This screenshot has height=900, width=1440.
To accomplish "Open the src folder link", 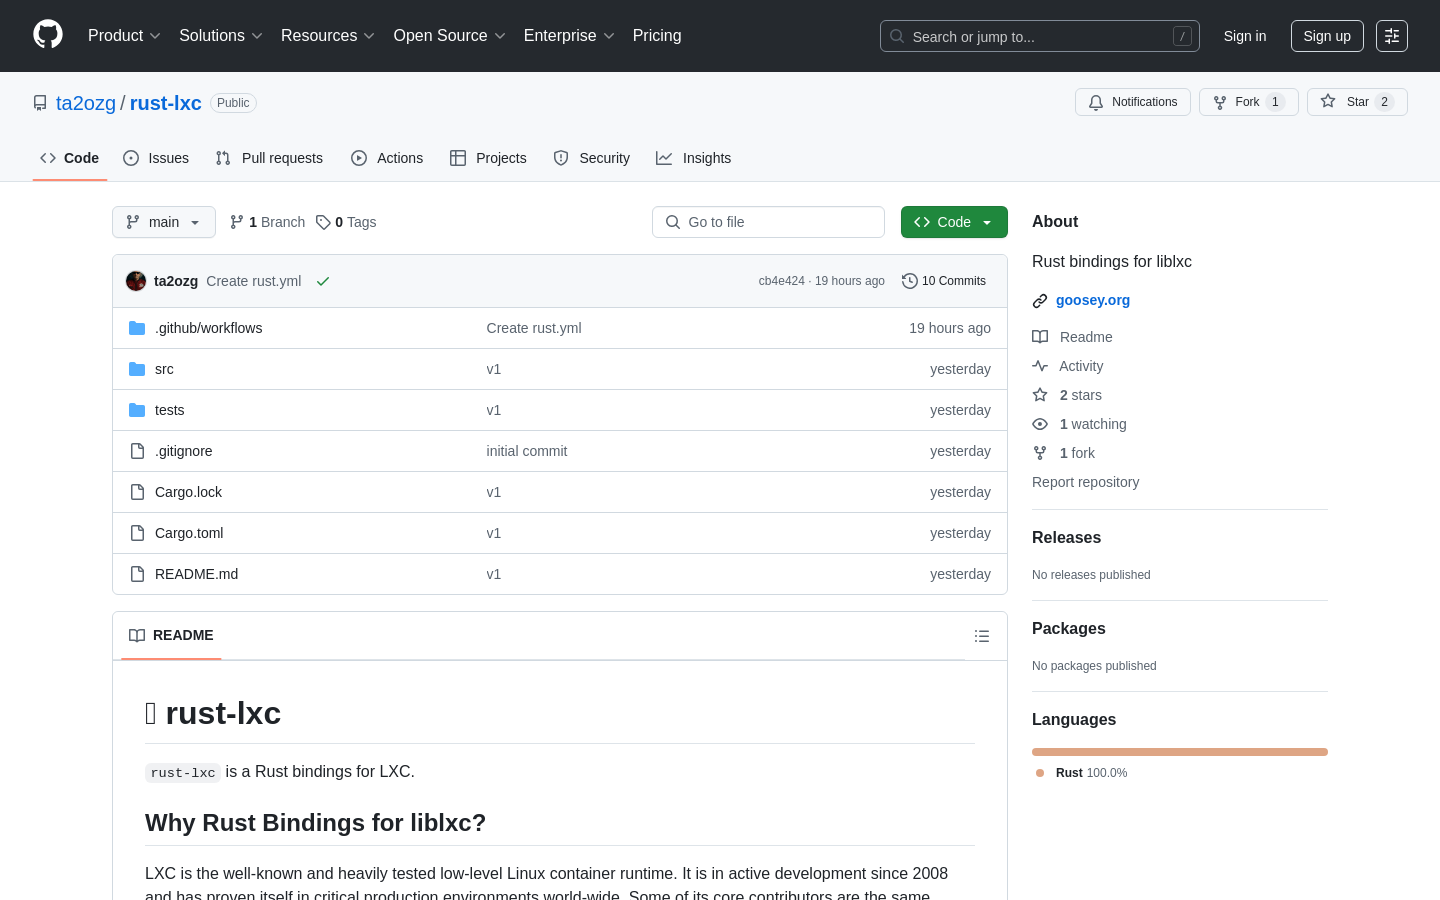I will (x=164, y=369).
